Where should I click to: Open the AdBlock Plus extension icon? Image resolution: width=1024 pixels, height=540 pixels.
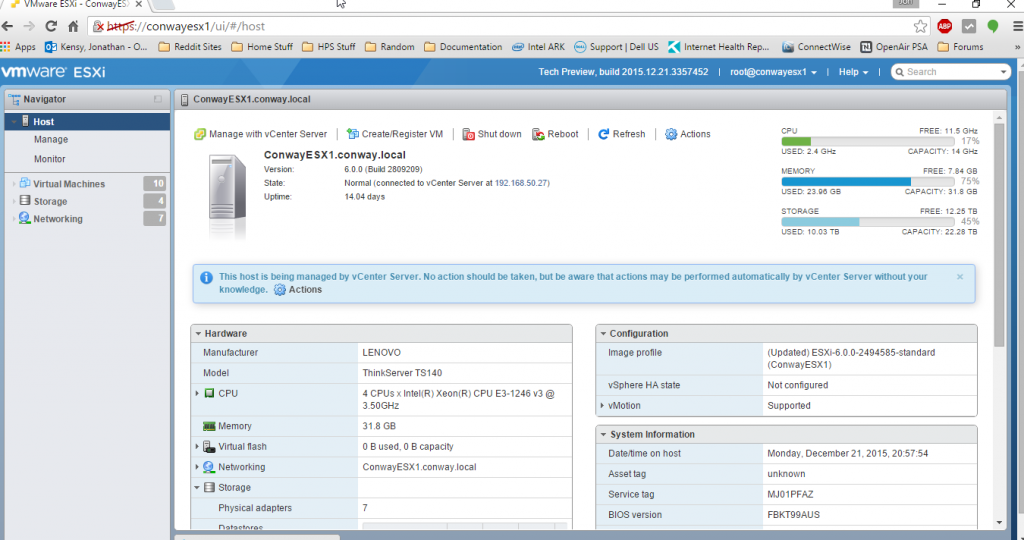point(944,26)
